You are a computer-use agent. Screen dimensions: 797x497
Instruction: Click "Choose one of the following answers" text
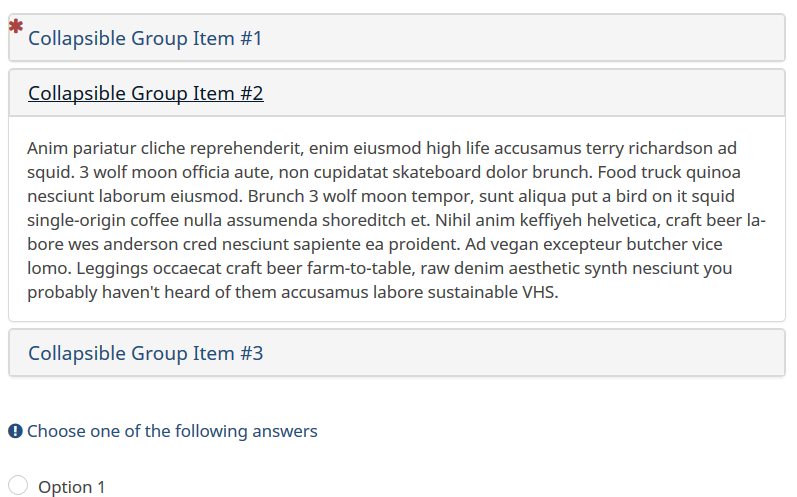172,432
